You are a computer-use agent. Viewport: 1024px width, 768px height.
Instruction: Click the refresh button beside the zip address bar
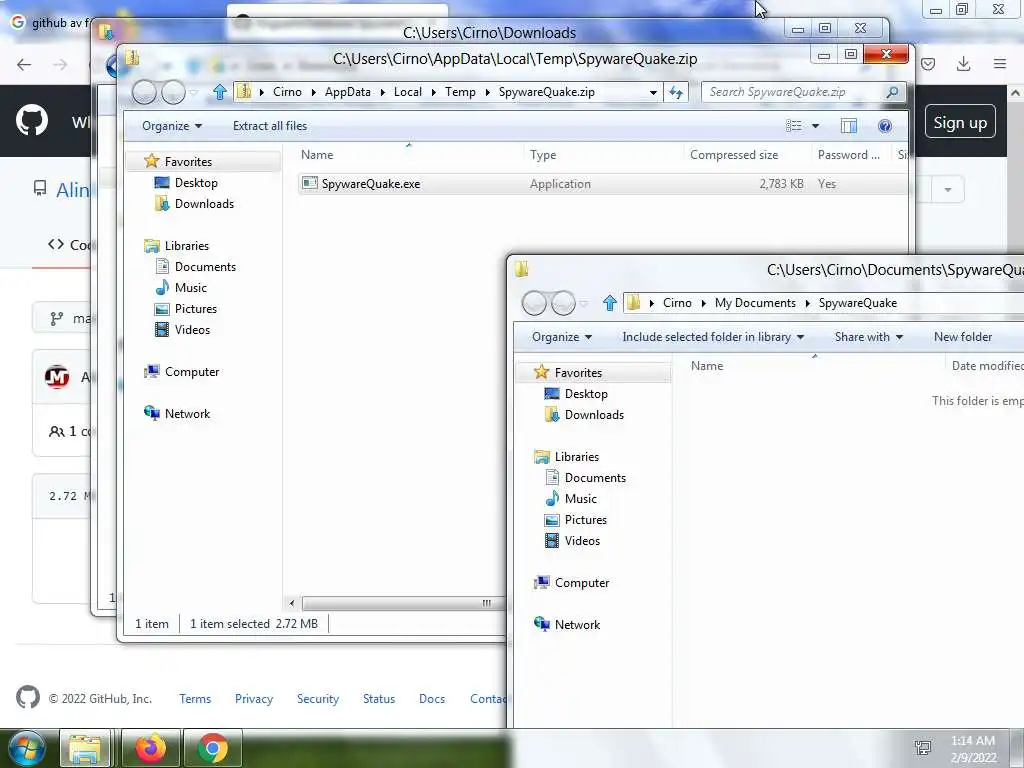pyautogui.click(x=676, y=92)
